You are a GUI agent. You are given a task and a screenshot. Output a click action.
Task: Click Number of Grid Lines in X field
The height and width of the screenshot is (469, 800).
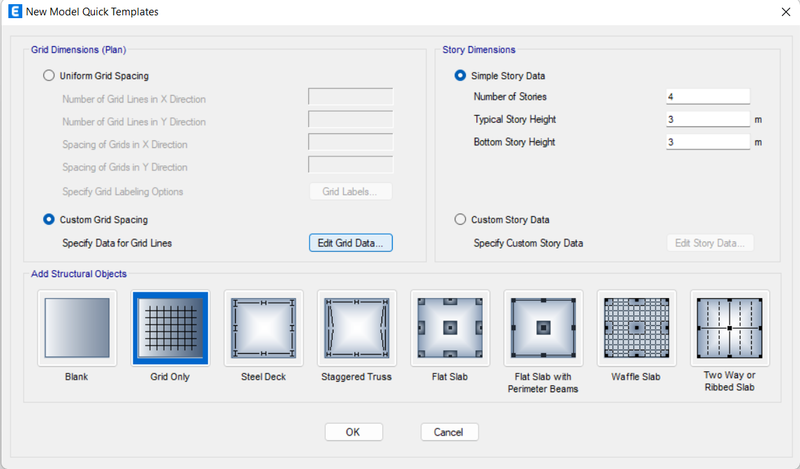coord(351,96)
